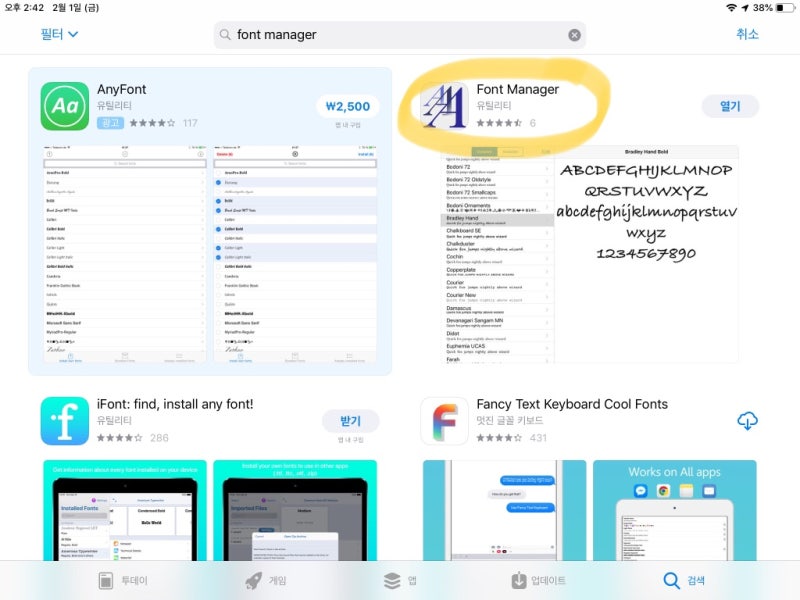Screen dimensions: 800x600
Task: Tap the battery indicator in status bar
Action: pos(785,8)
